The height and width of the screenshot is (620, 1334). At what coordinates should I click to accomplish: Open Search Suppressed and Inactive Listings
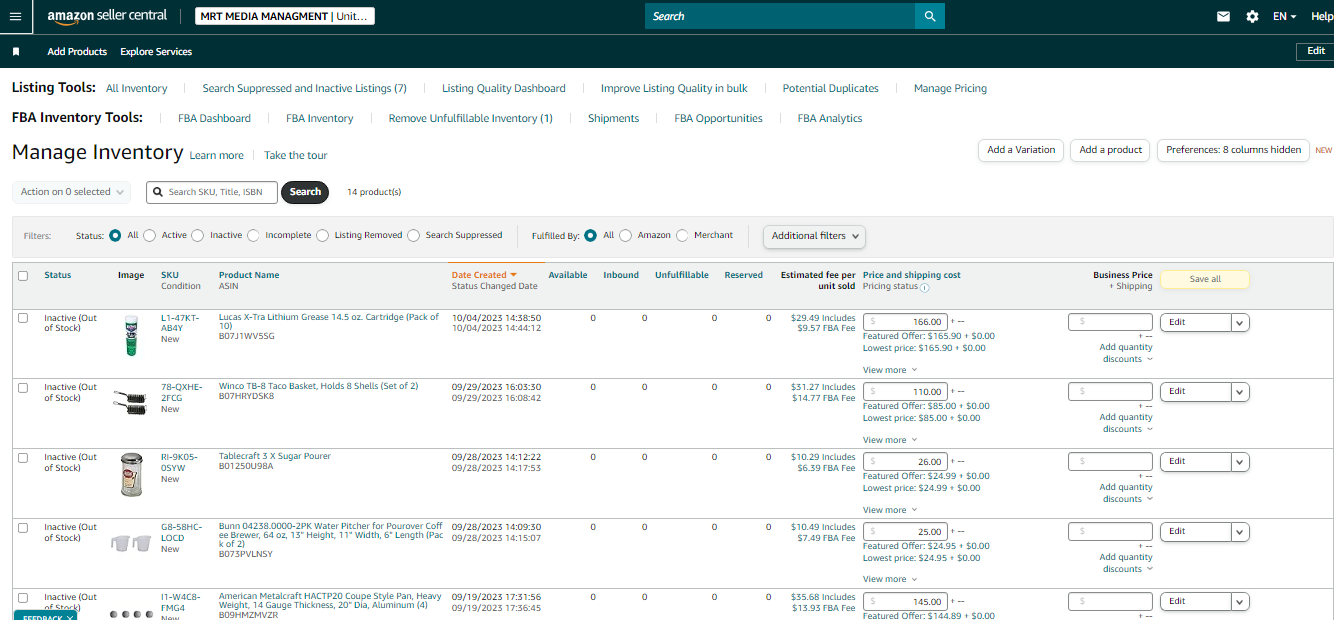pos(304,88)
